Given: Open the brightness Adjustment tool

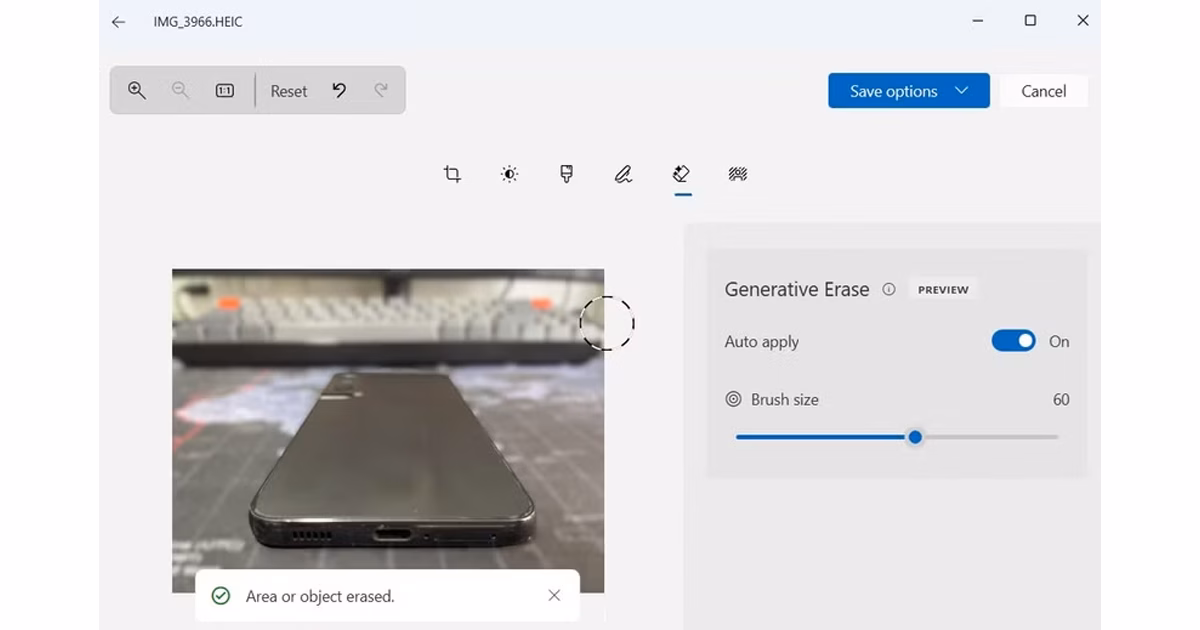Looking at the screenshot, I should 509,174.
